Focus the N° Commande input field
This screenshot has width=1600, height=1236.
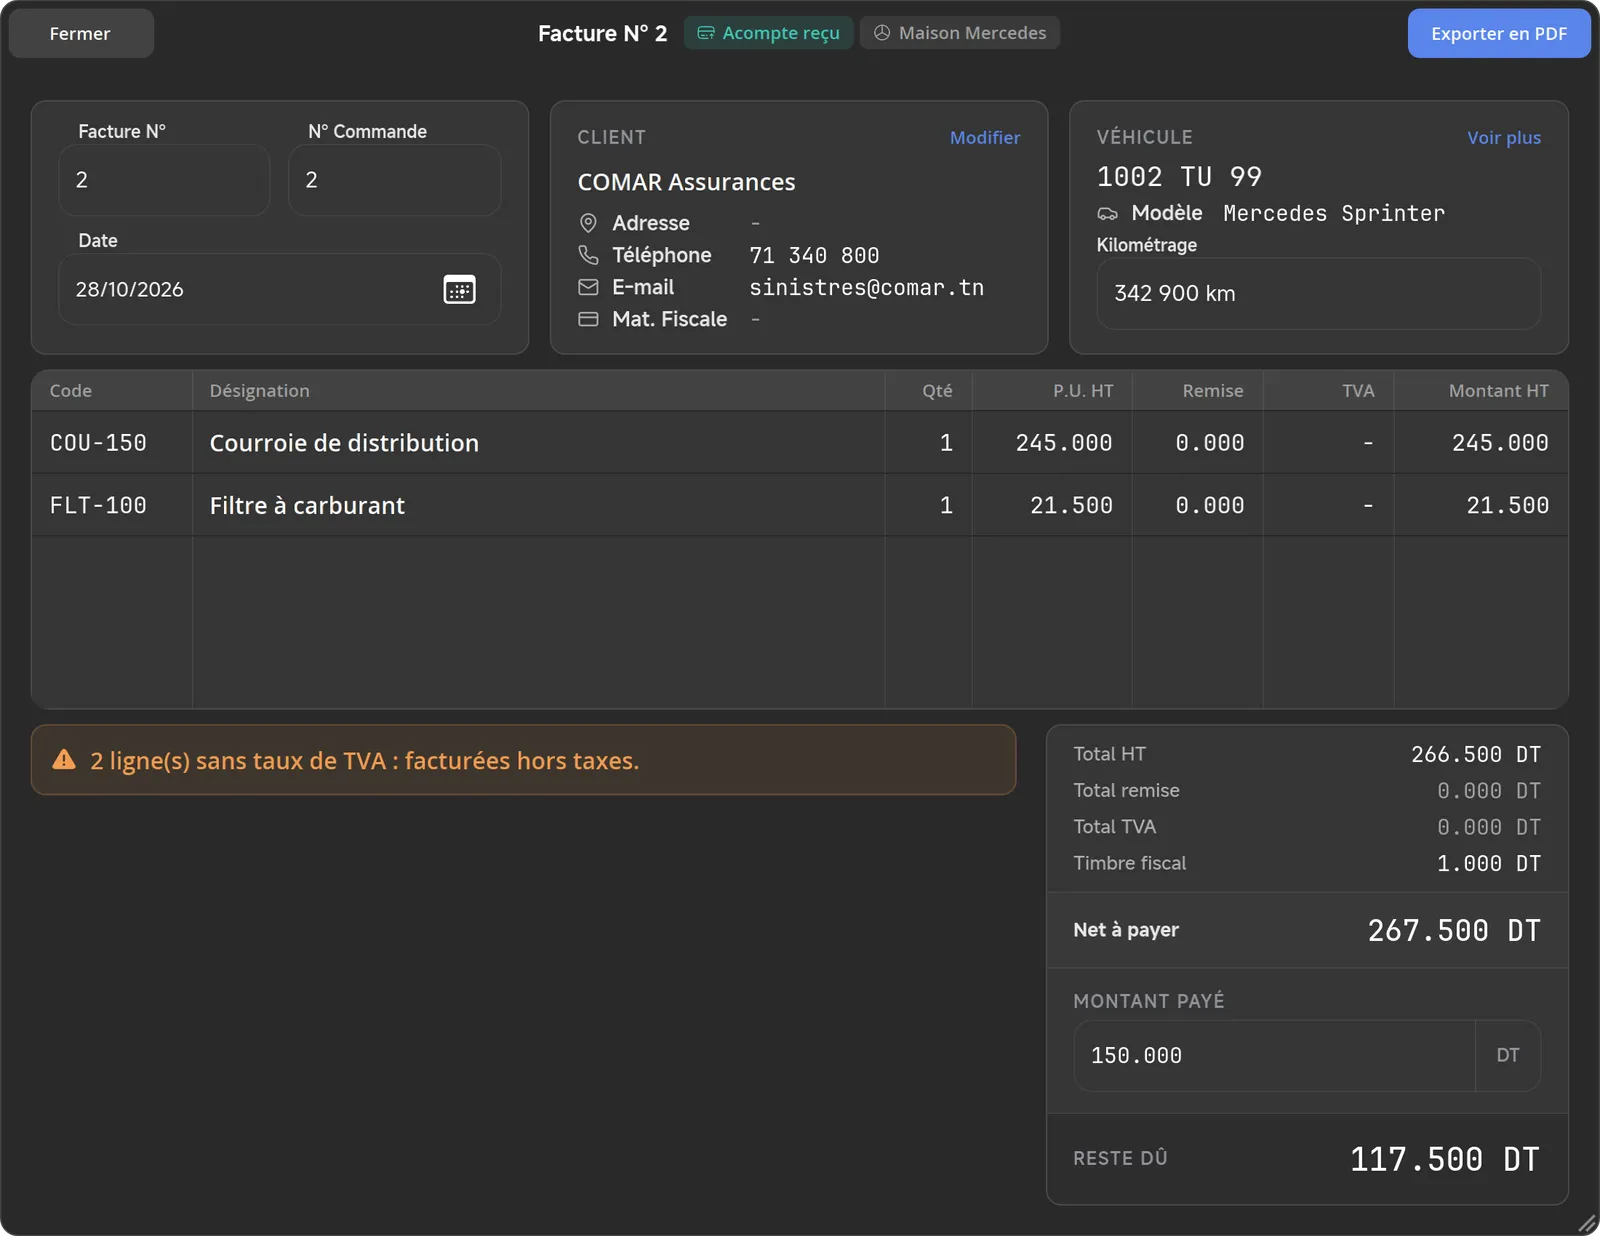395,180
